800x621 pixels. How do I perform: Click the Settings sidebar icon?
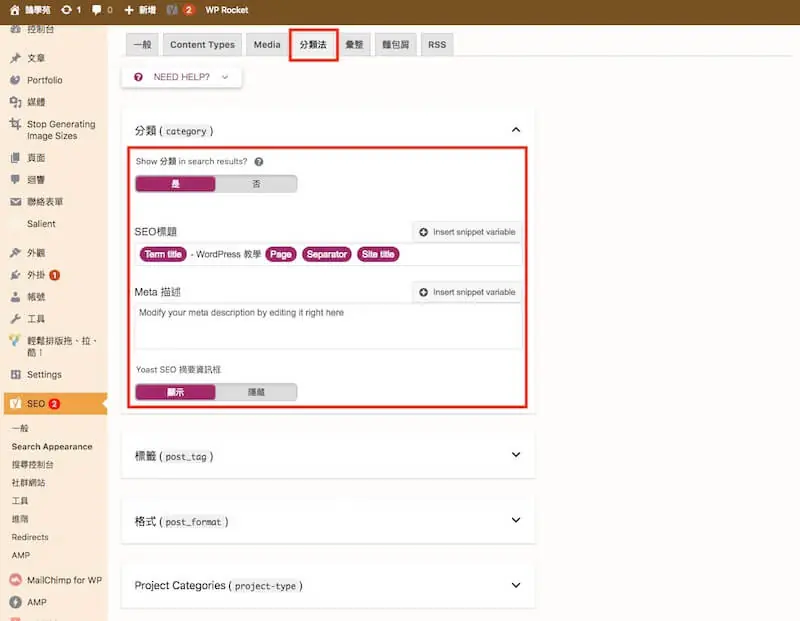(16, 375)
